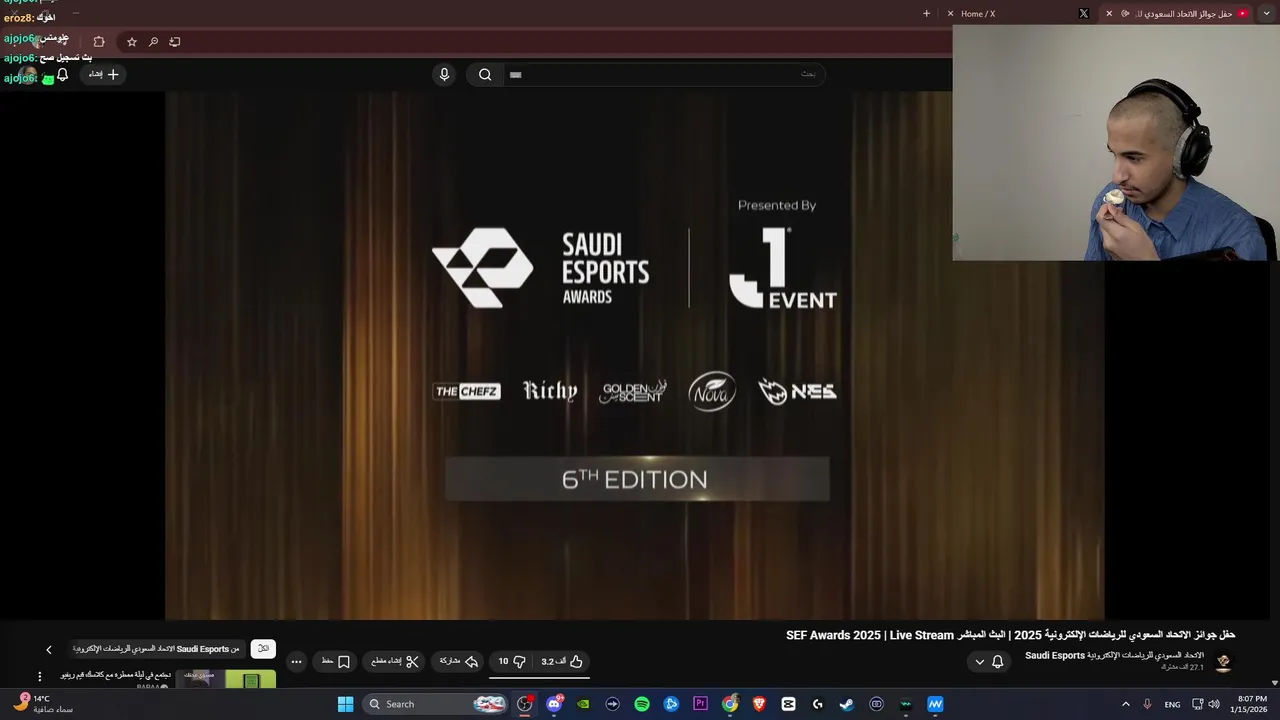The height and width of the screenshot is (720, 1280).
Task: Open the volume speaker tray icon
Action: pos(1214,704)
